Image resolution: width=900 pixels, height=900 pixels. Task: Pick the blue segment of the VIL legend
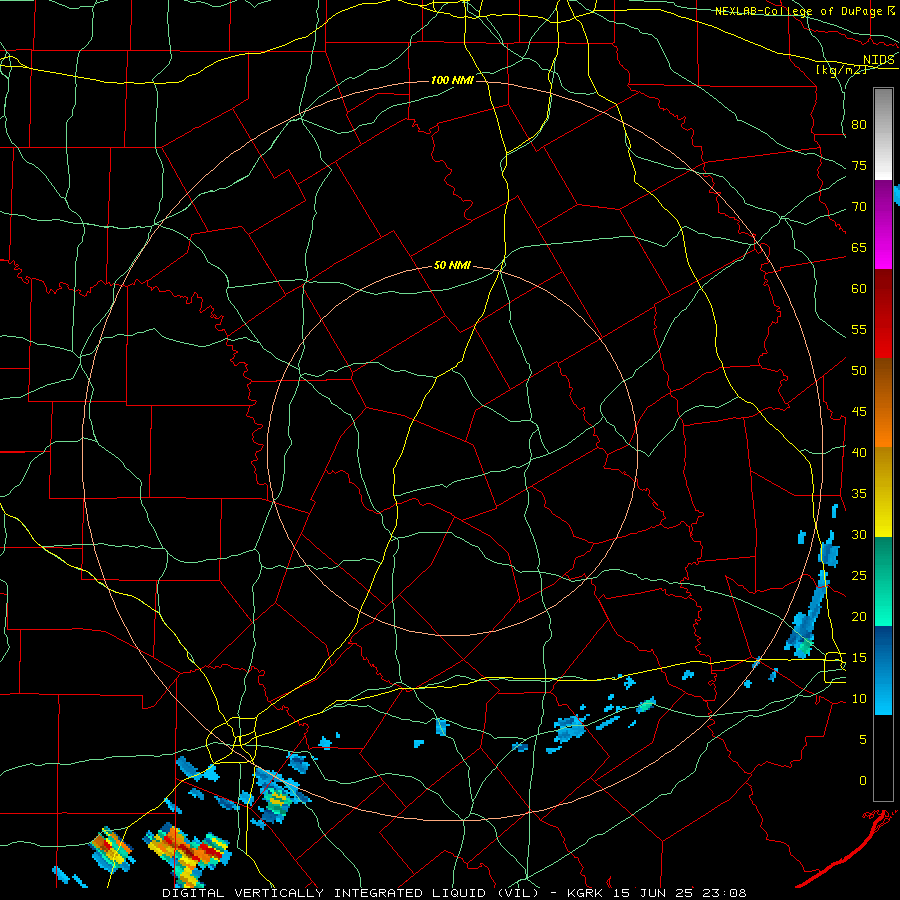point(883,670)
